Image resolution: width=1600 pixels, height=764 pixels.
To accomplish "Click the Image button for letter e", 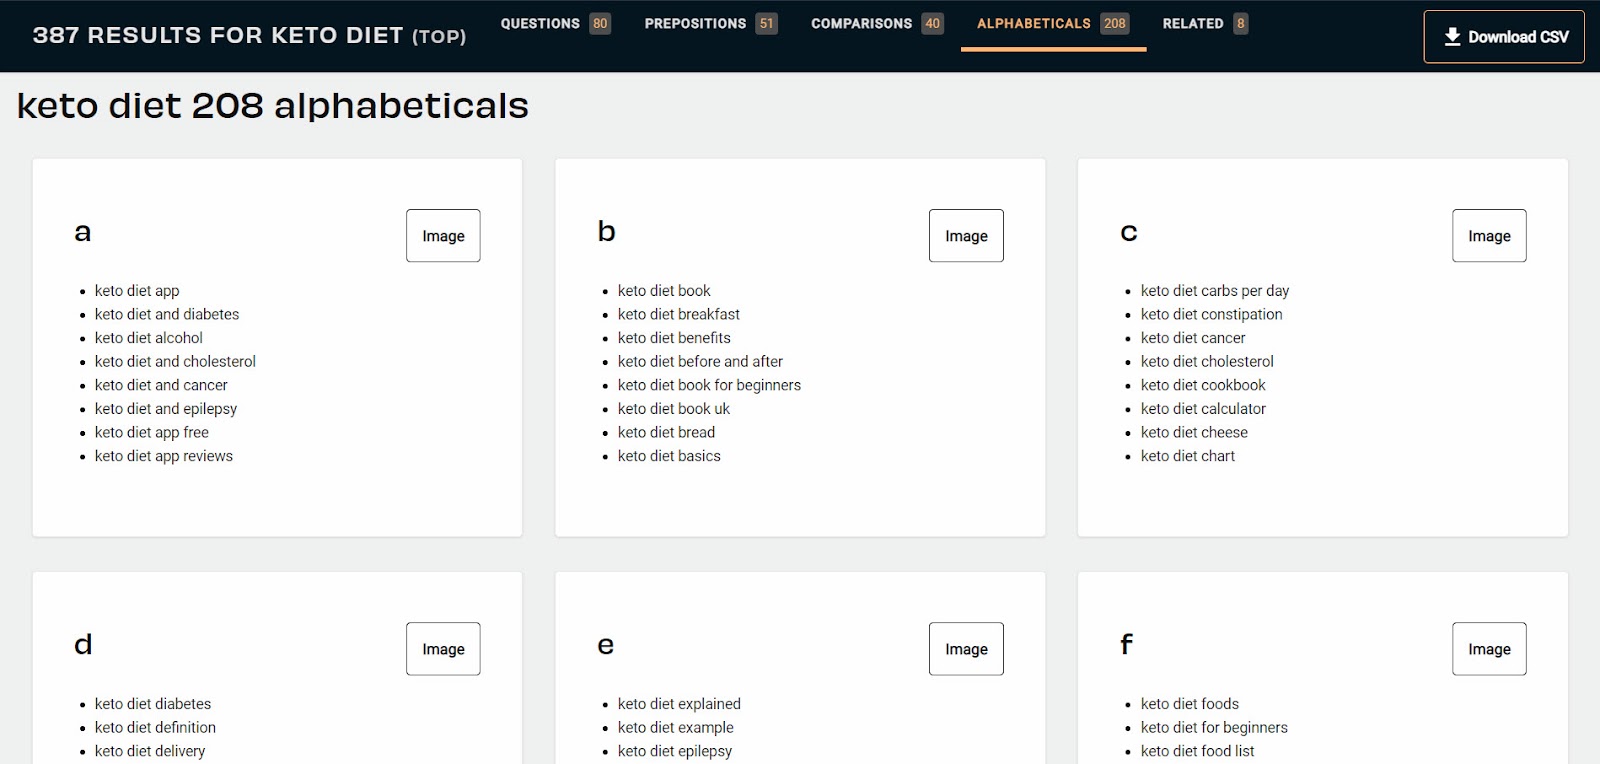I will pos(966,649).
